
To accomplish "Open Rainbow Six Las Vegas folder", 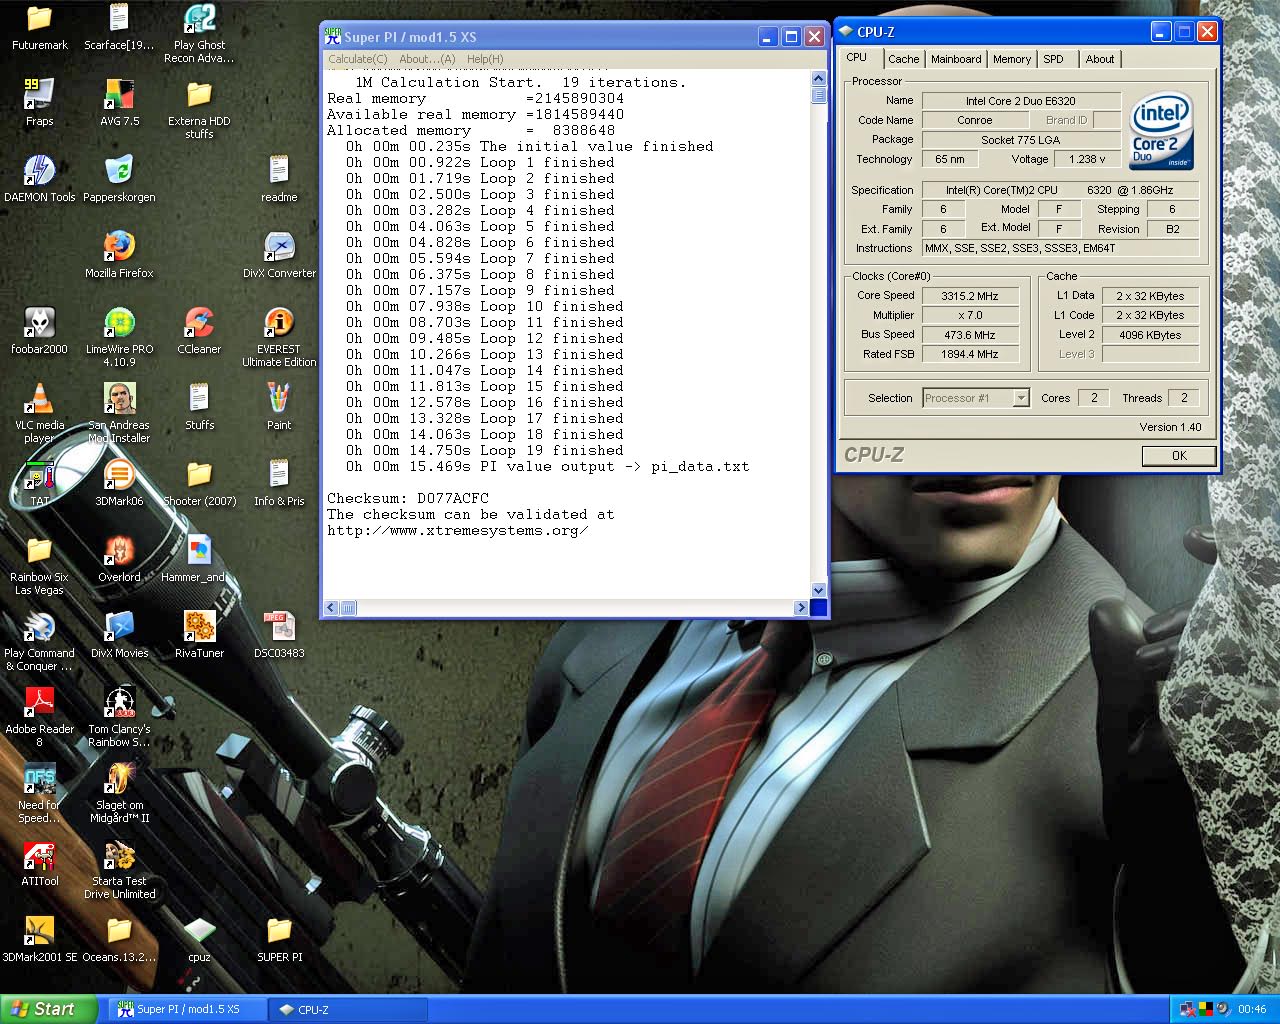I will [39, 551].
